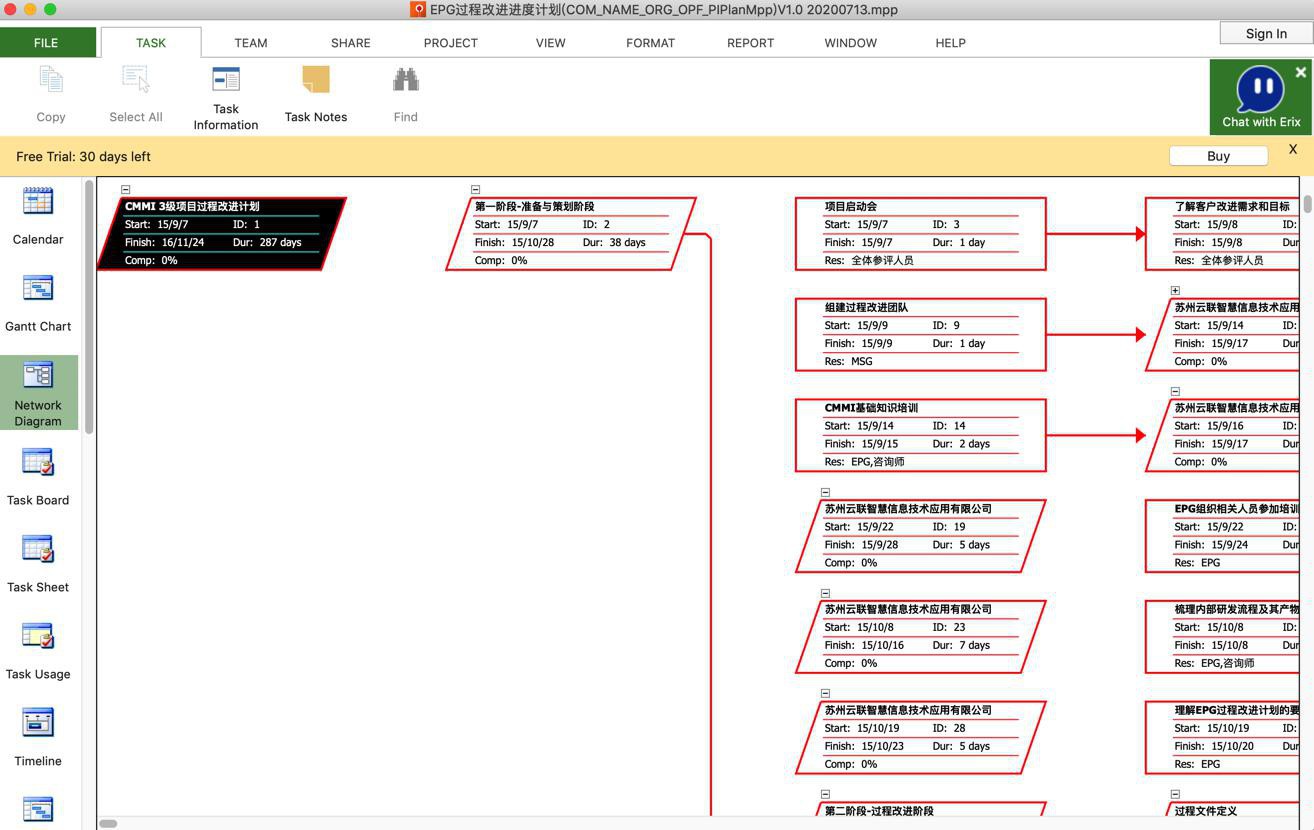Switch to the REPORT tab
This screenshot has height=830, width=1314.
tap(751, 43)
